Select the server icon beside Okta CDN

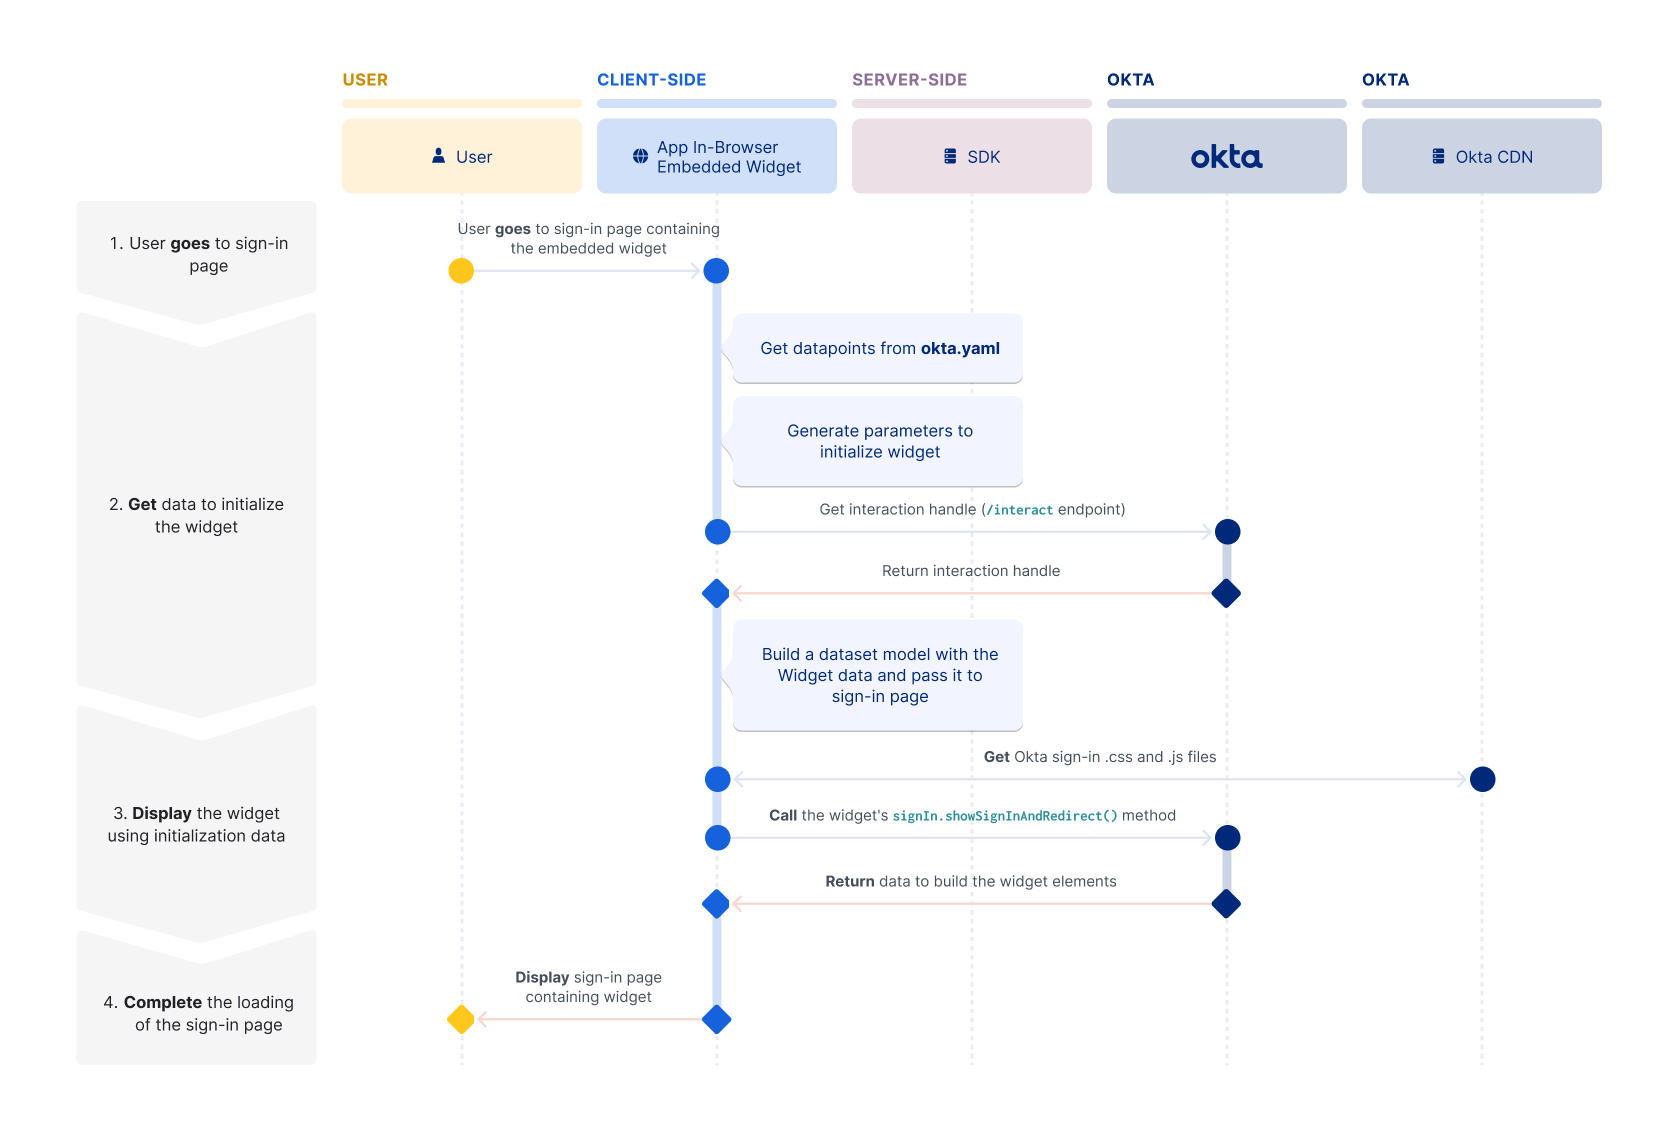1438,156
